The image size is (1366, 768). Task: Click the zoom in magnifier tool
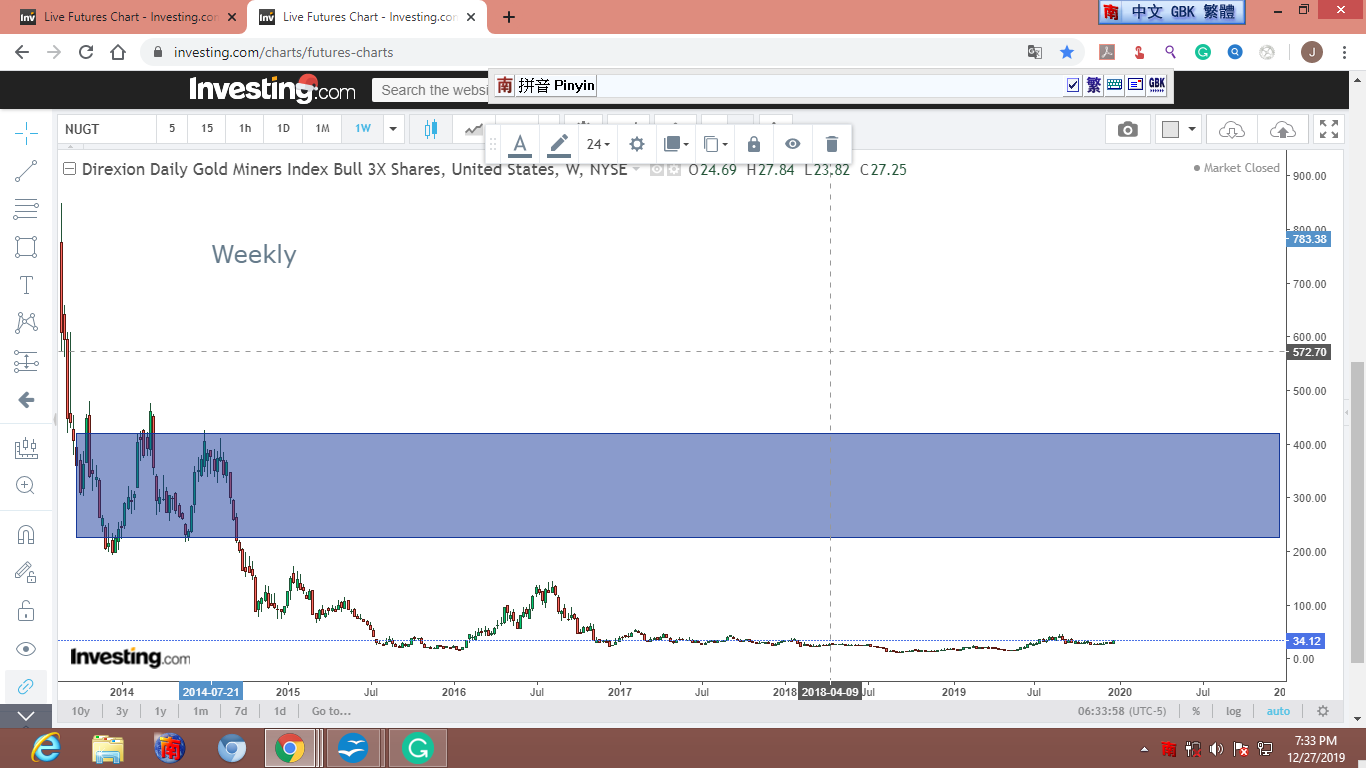pos(26,486)
